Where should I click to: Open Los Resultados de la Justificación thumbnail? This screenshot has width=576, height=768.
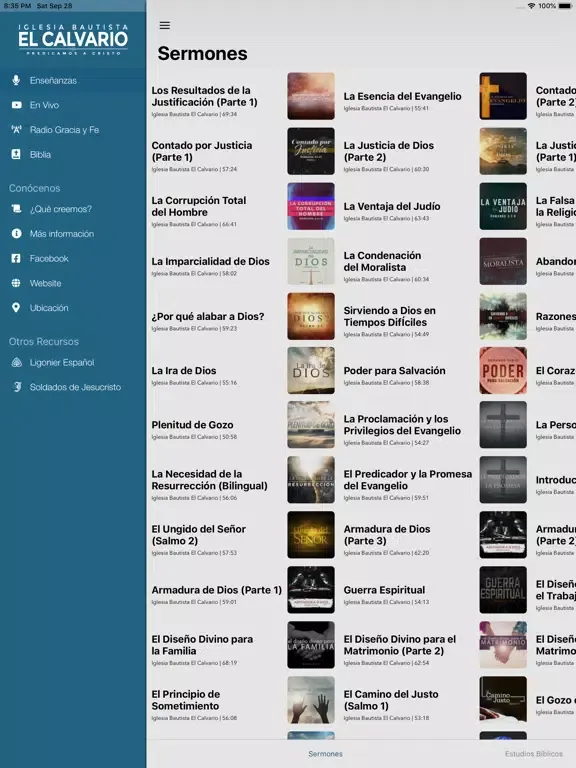(x=311, y=96)
